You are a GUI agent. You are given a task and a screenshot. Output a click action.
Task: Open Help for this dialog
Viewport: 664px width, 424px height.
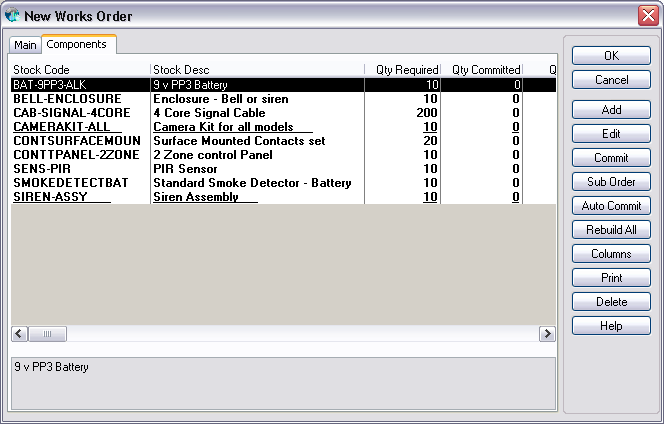(611, 326)
